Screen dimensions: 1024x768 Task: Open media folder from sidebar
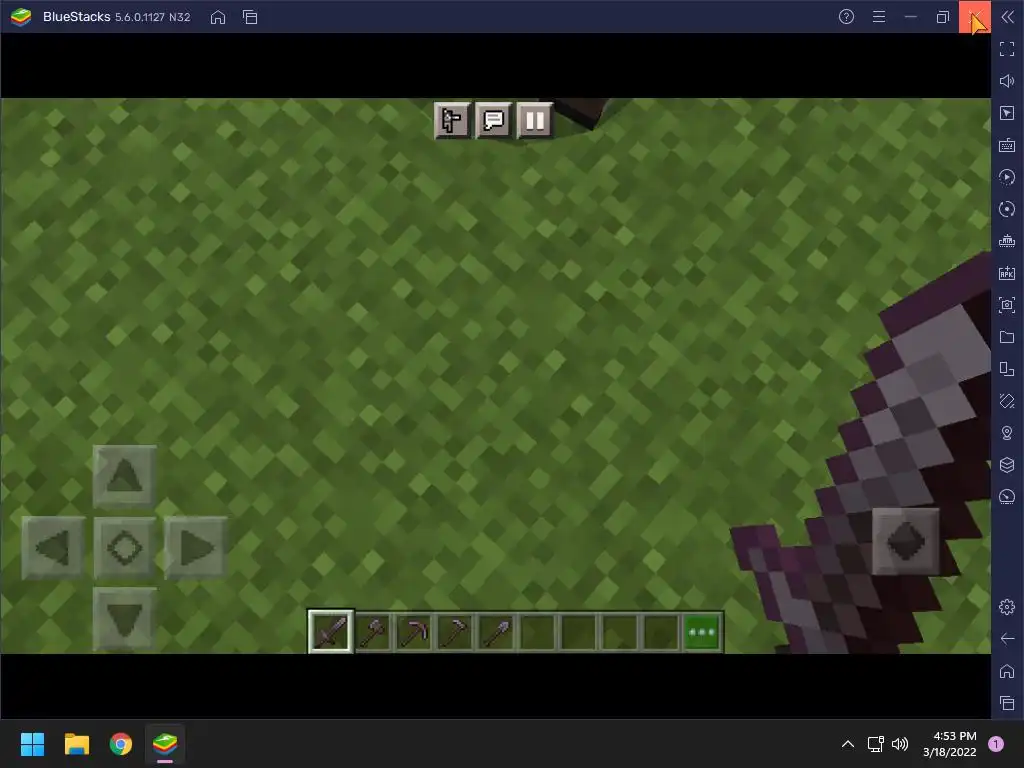(x=1007, y=337)
